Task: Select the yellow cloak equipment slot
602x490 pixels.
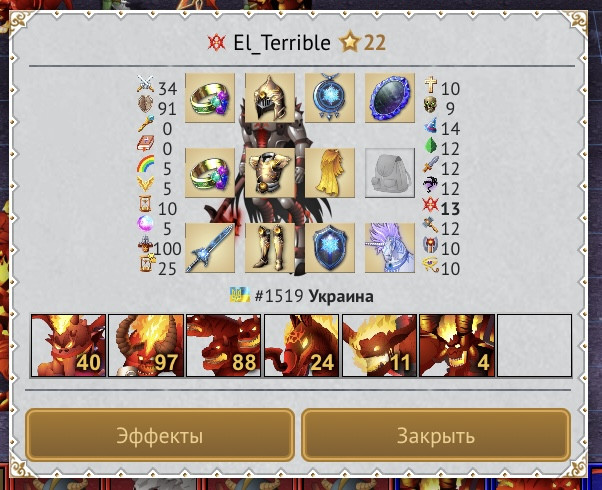Action: (330, 173)
